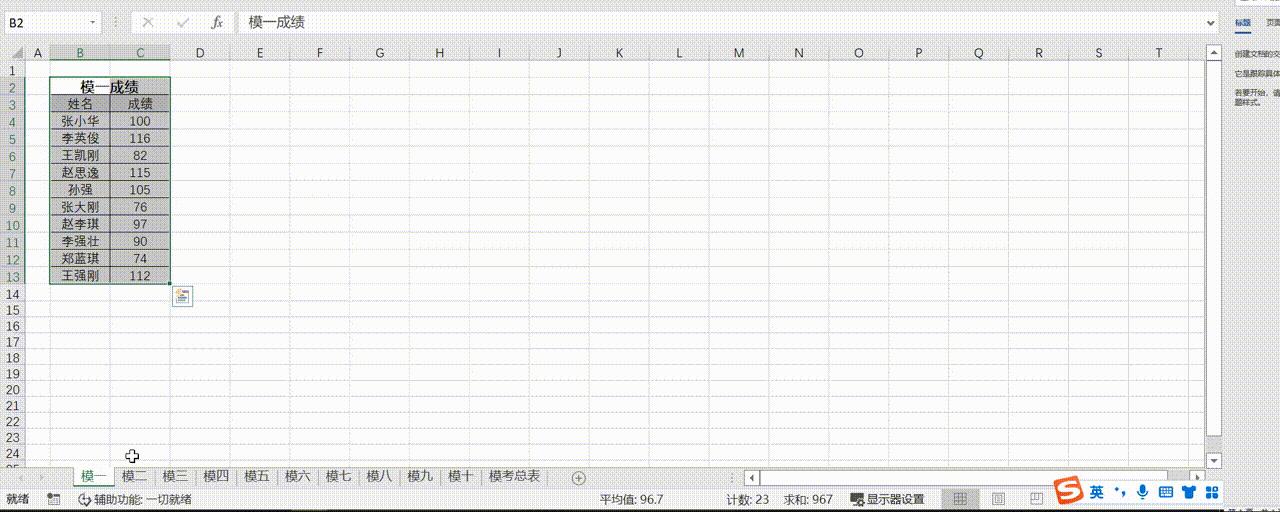Switch to sheet tab 模八
1280x512 pixels.
point(379,476)
